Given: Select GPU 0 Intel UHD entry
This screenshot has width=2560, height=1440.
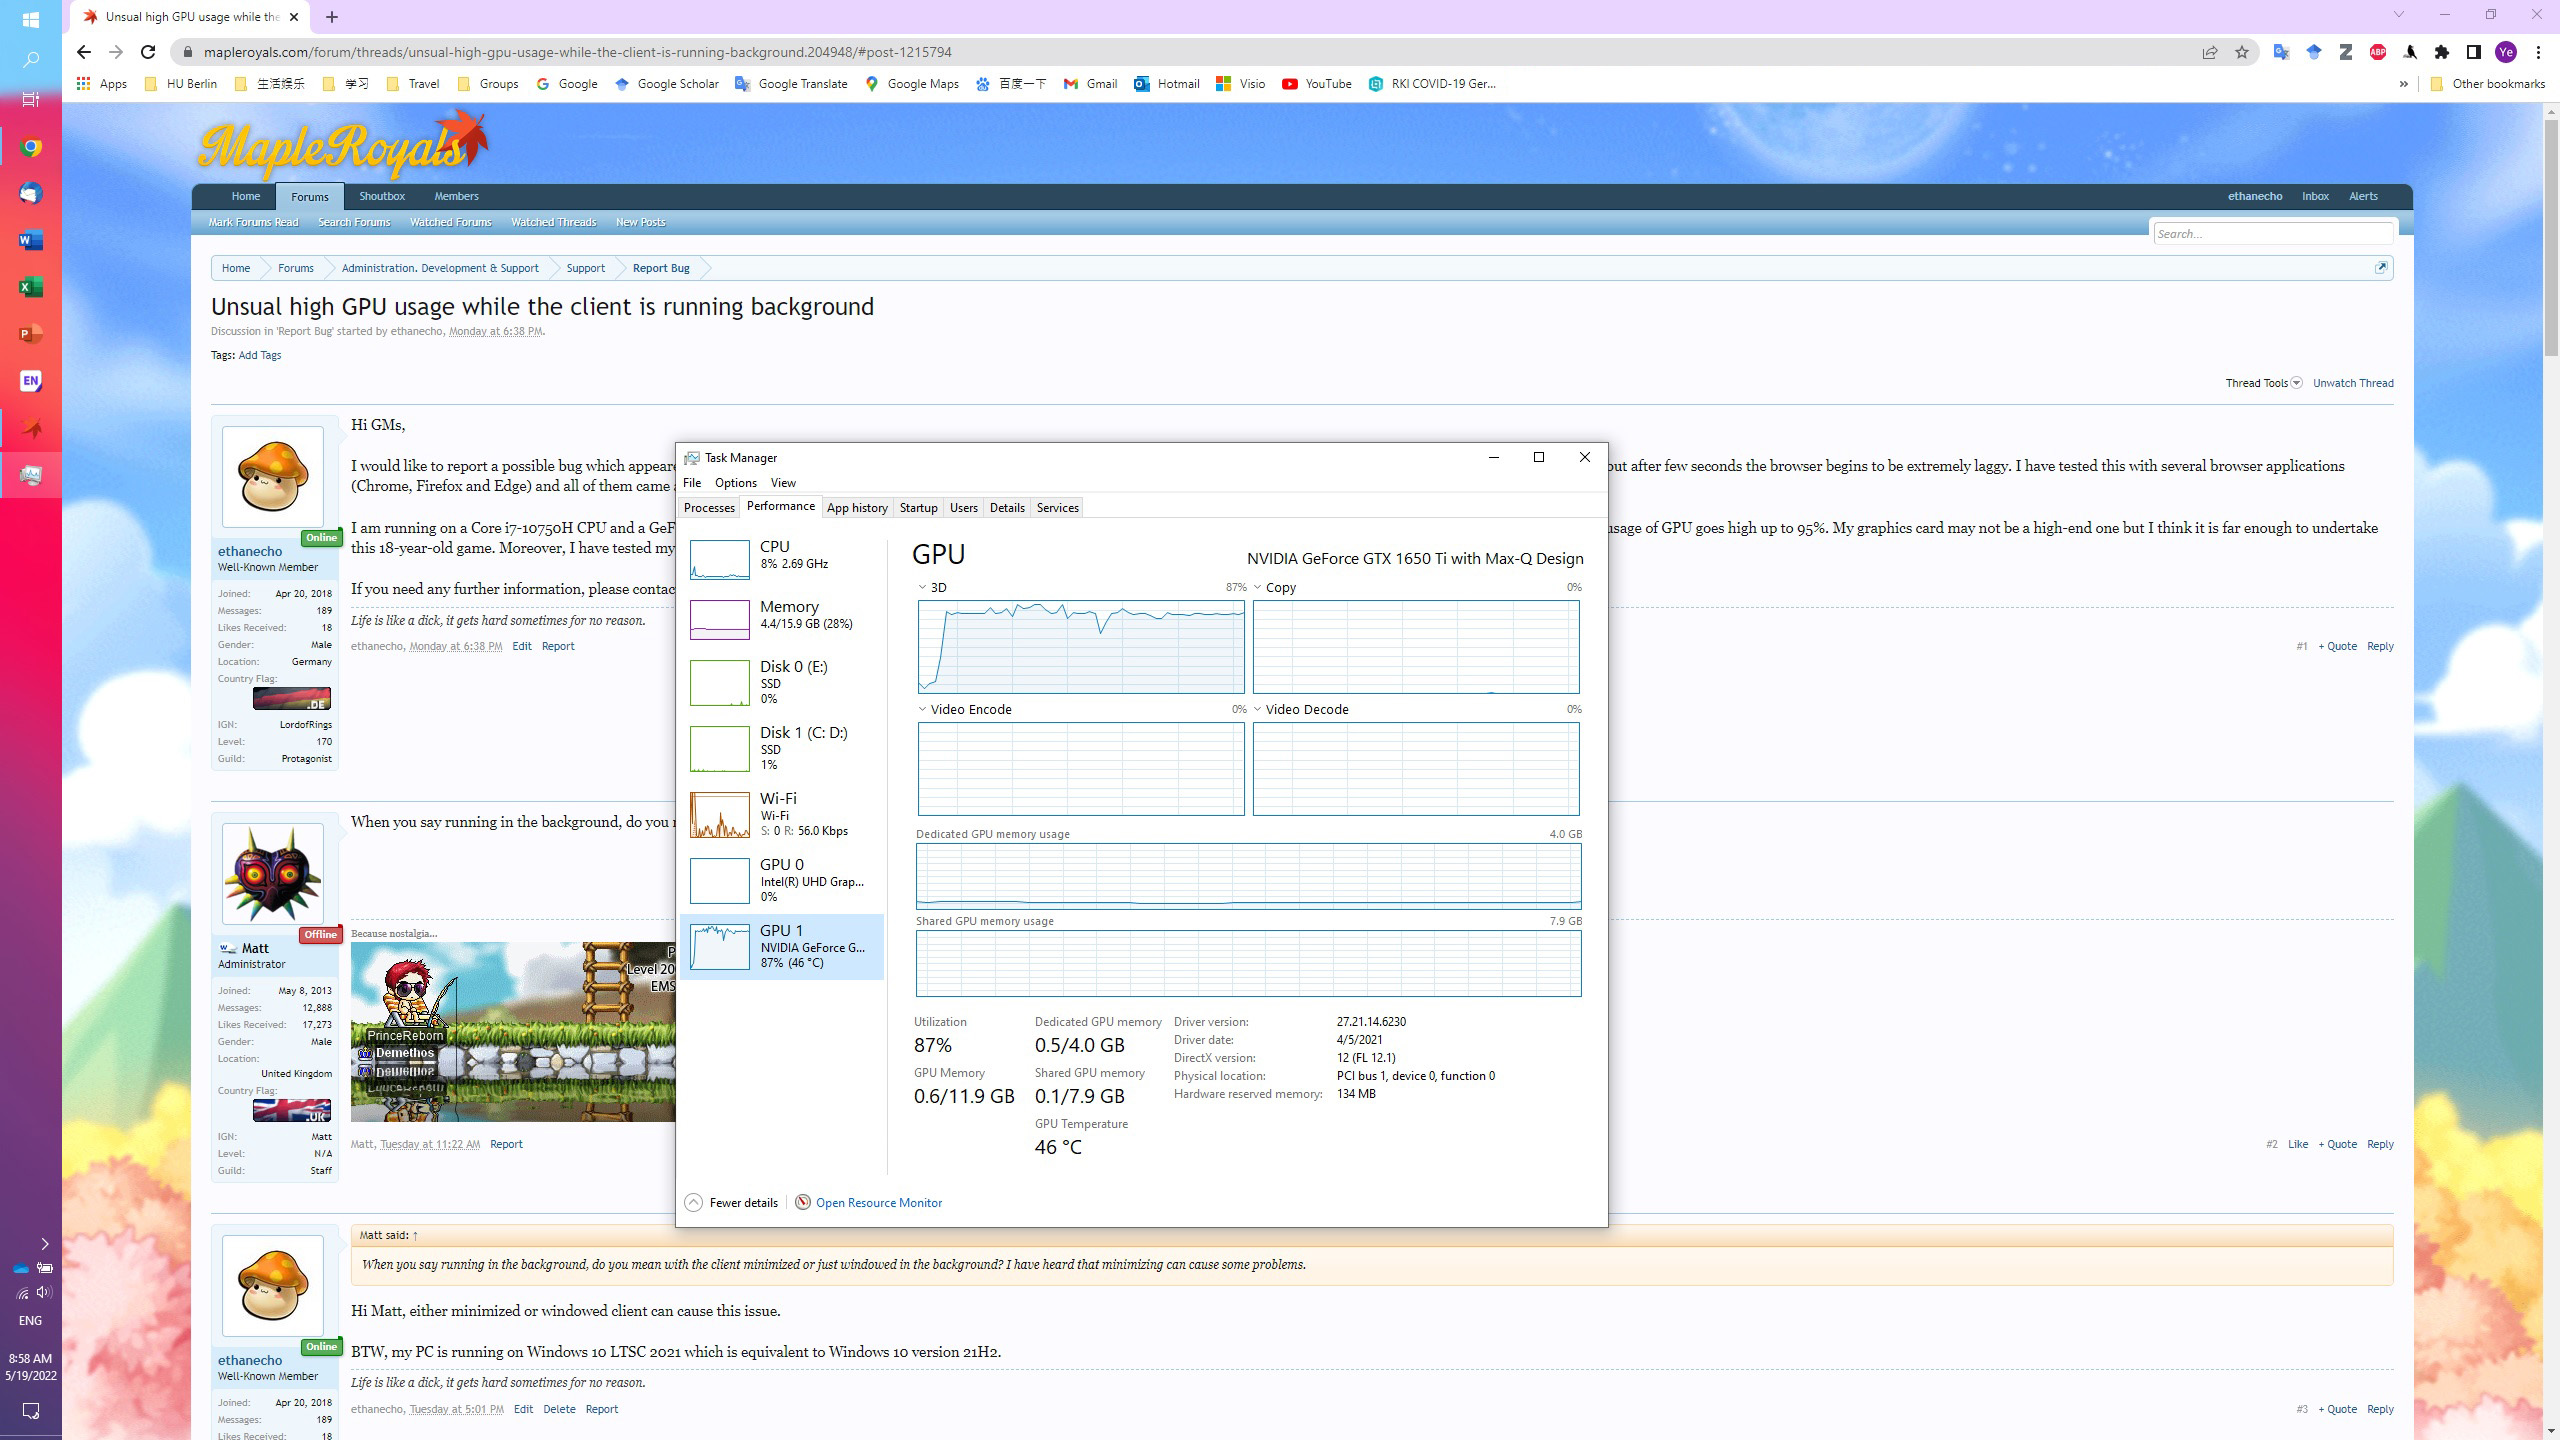Looking at the screenshot, I should click(782, 880).
